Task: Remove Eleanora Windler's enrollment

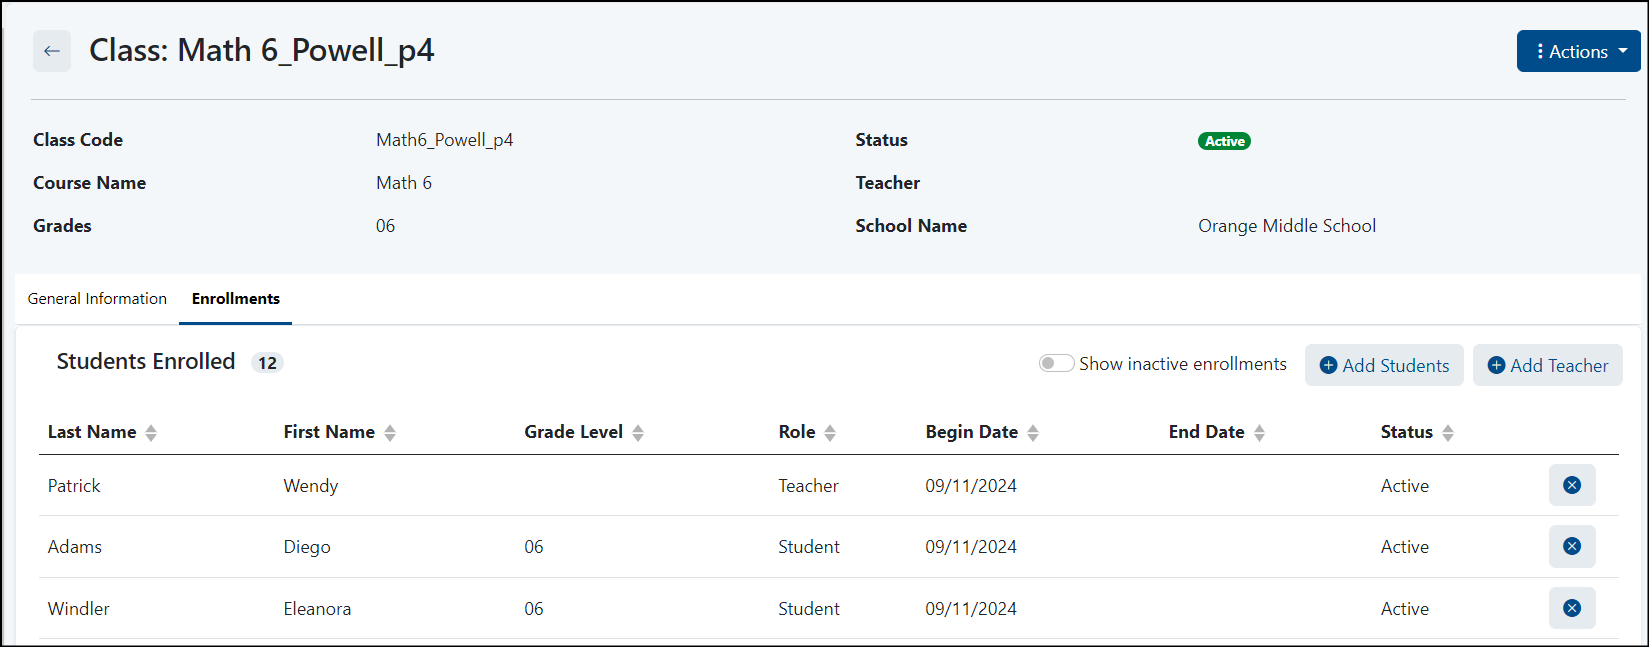Action: 1571,608
